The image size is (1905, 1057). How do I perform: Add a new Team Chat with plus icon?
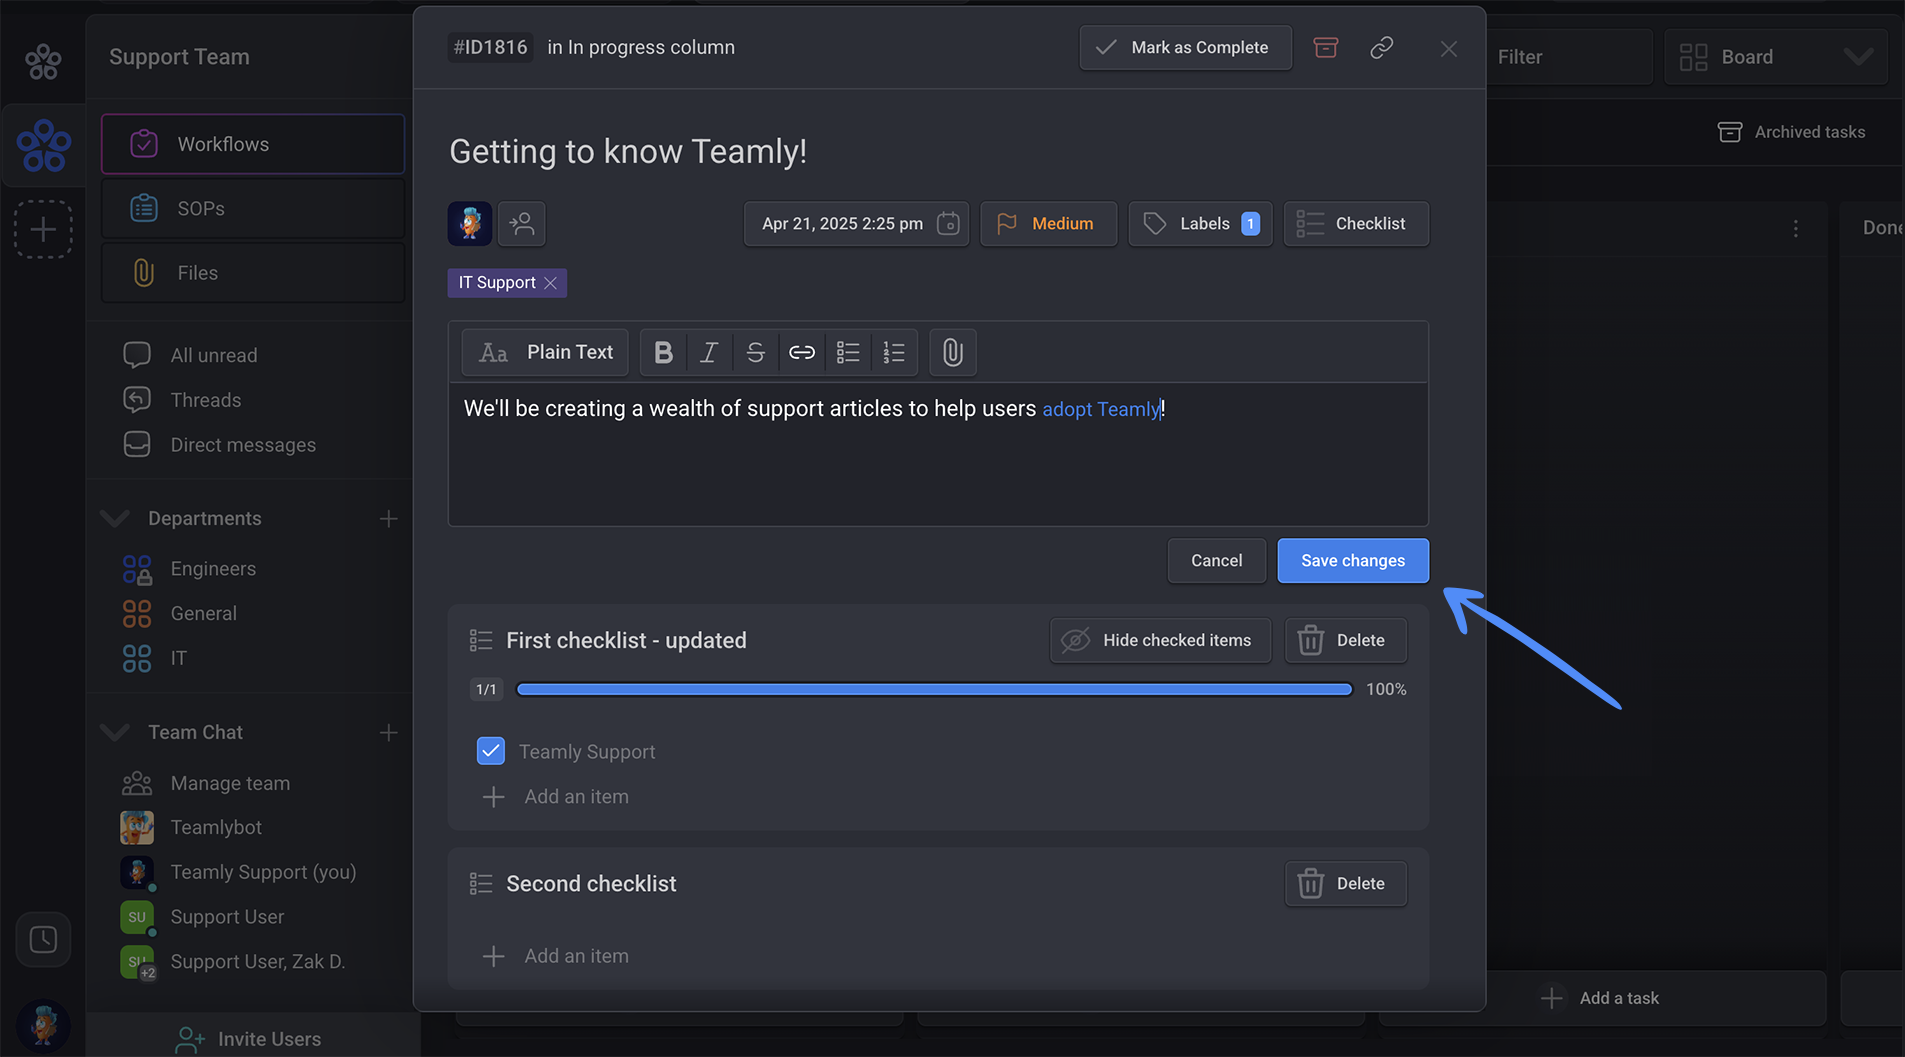click(x=388, y=732)
